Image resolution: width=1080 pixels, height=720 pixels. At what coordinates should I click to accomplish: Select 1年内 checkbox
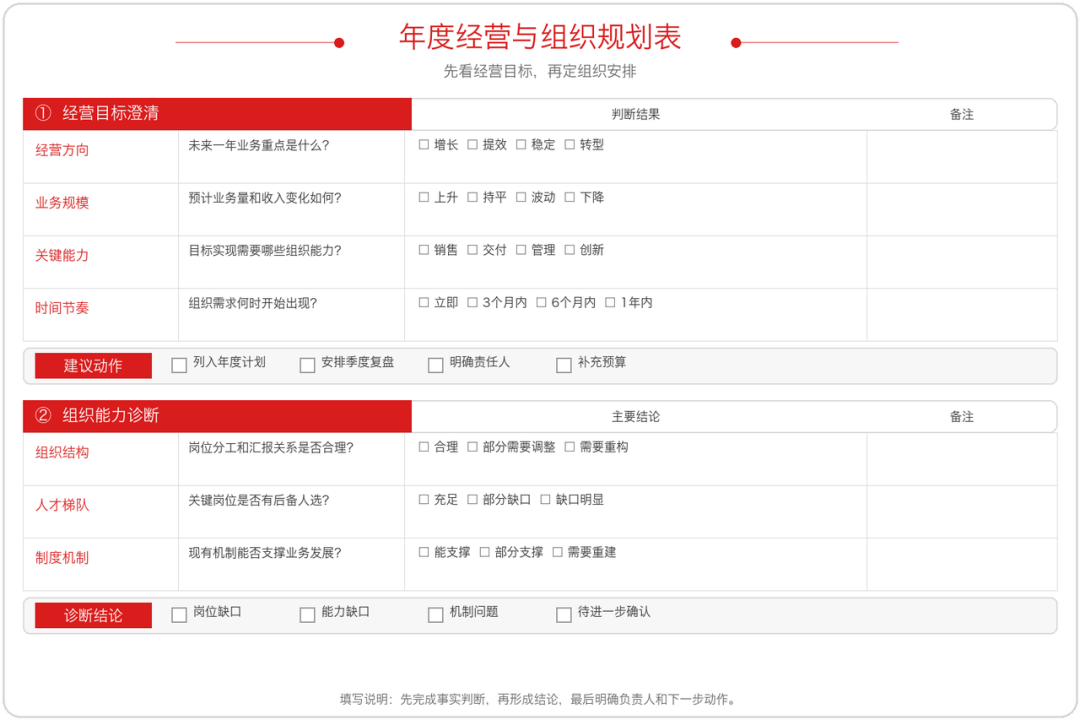[610, 302]
